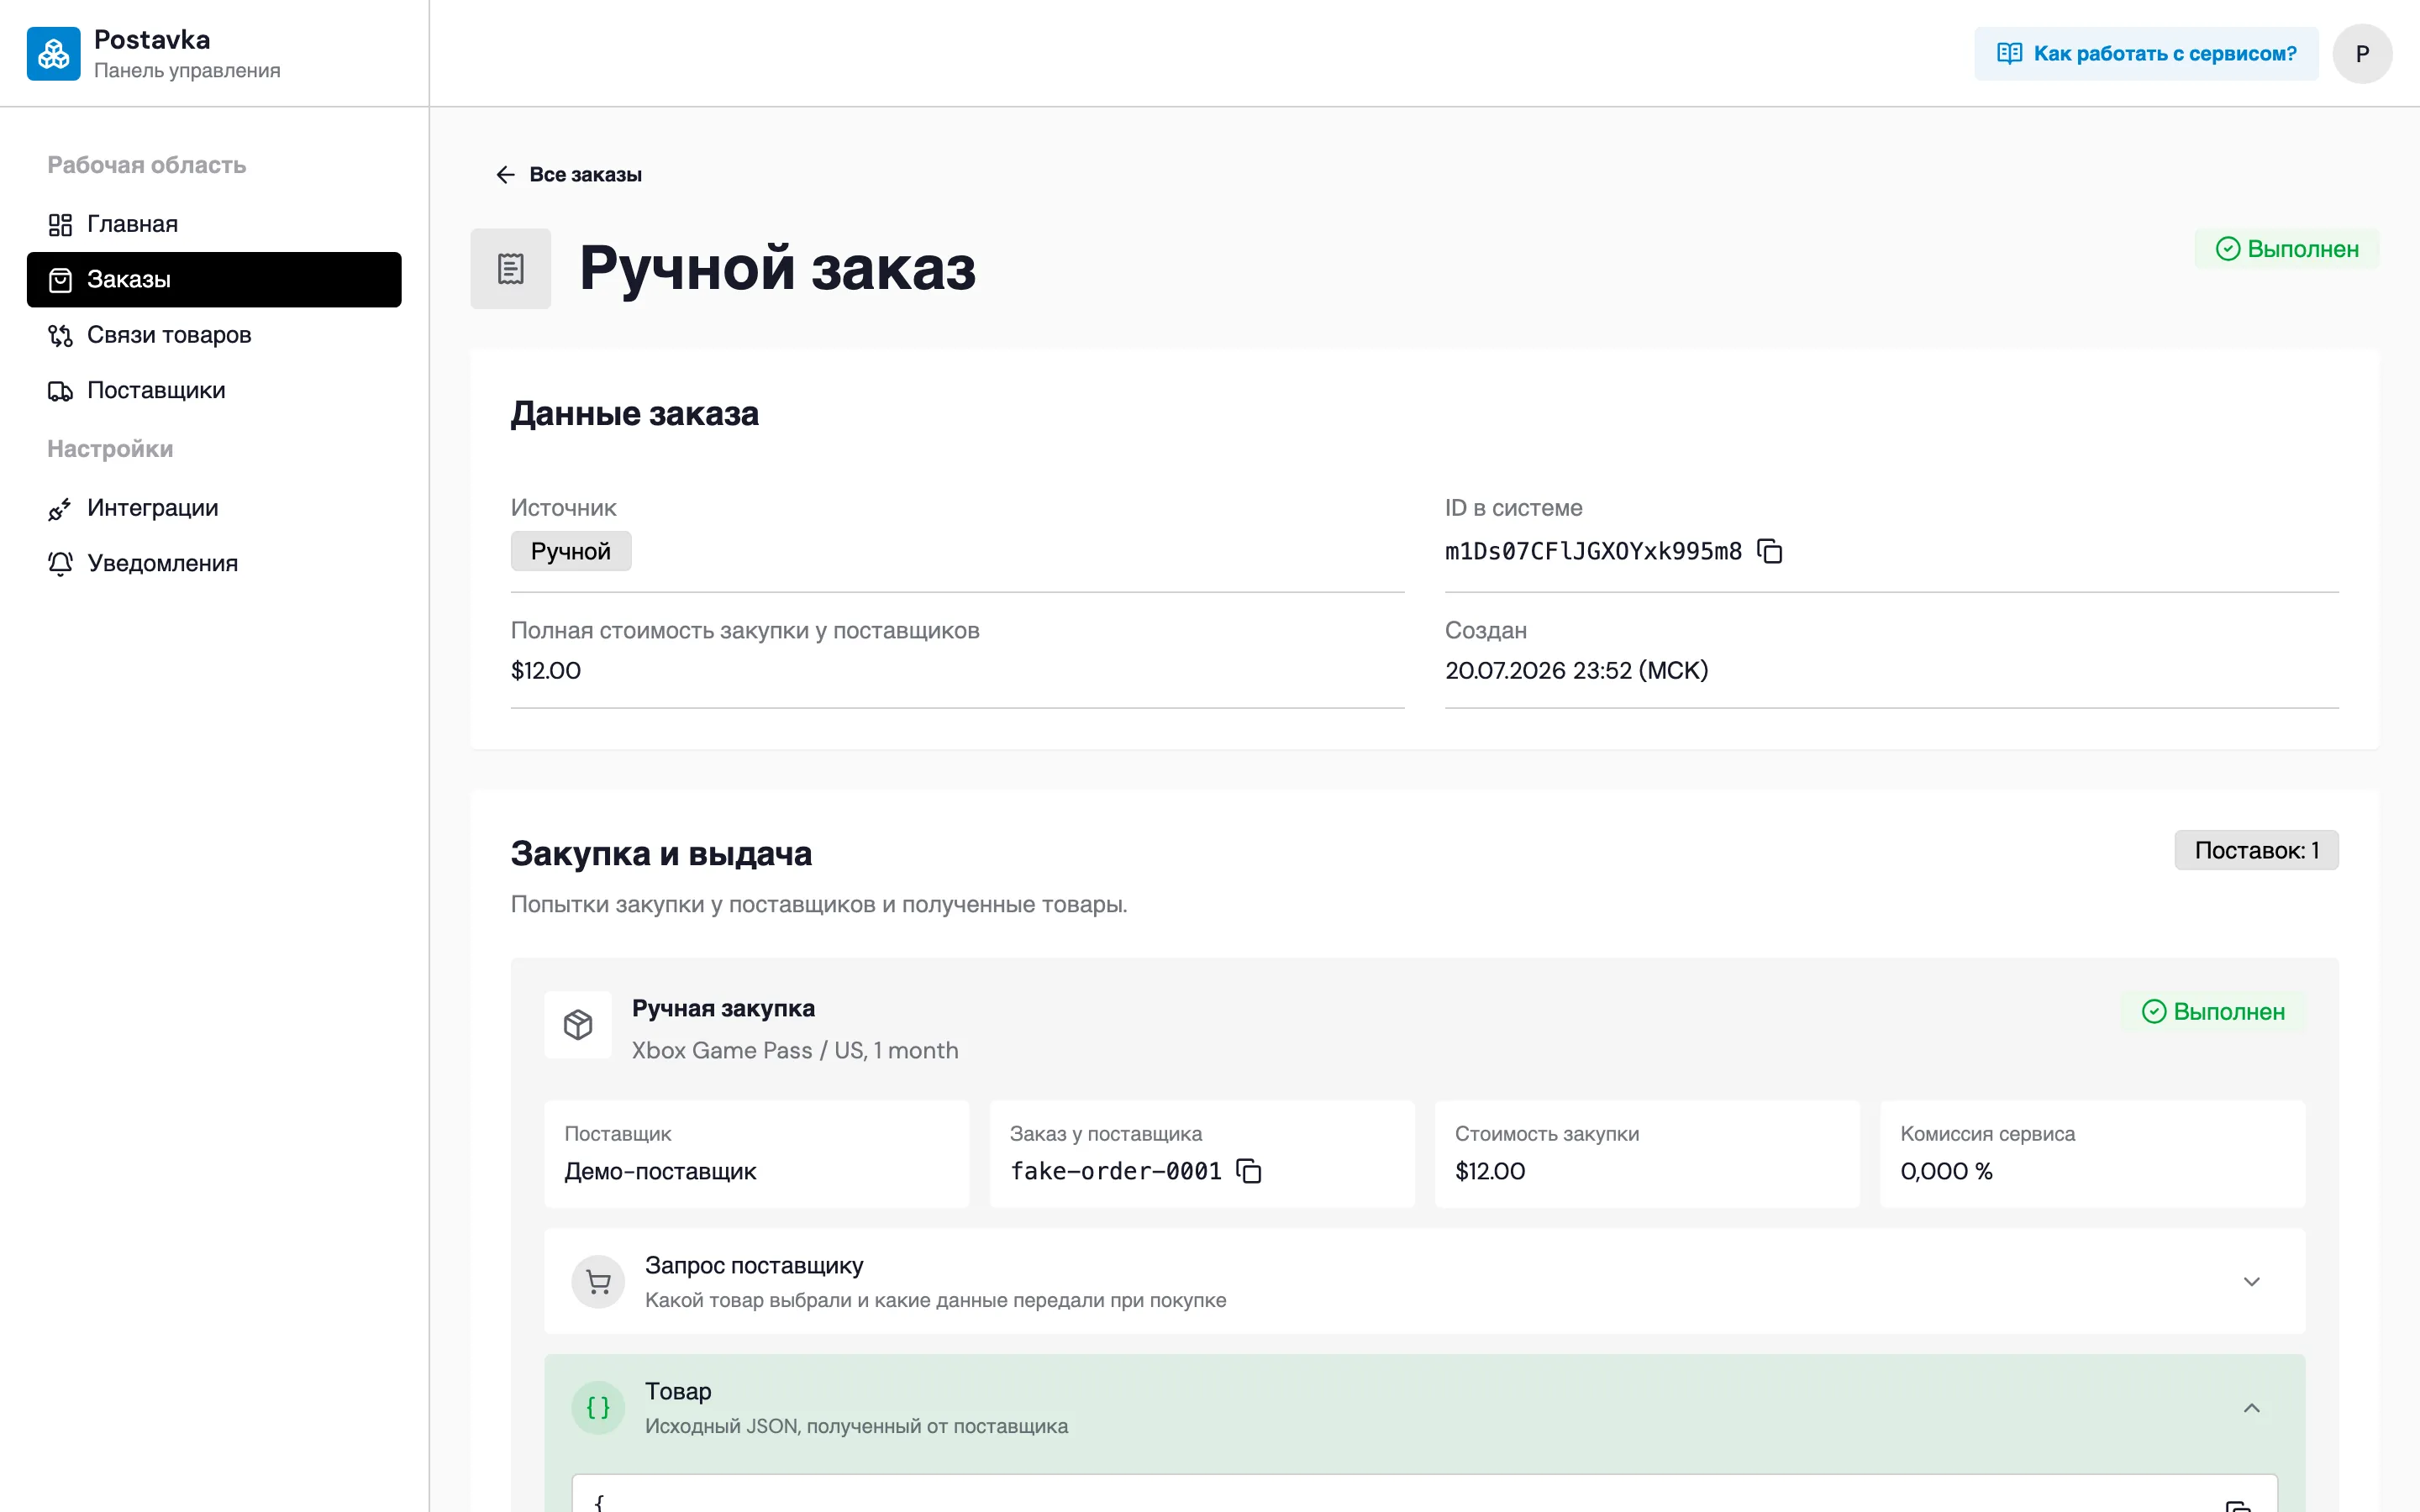Viewport: 2420px width, 1512px height.
Task: Click the Главная dashboard grid icon
Action: [60, 225]
